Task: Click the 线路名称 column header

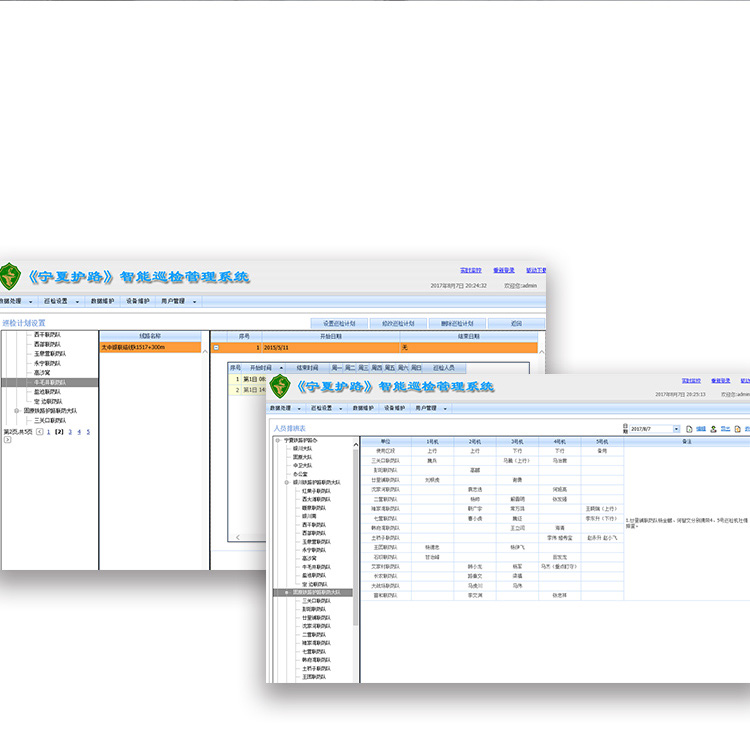Action: click(x=150, y=336)
